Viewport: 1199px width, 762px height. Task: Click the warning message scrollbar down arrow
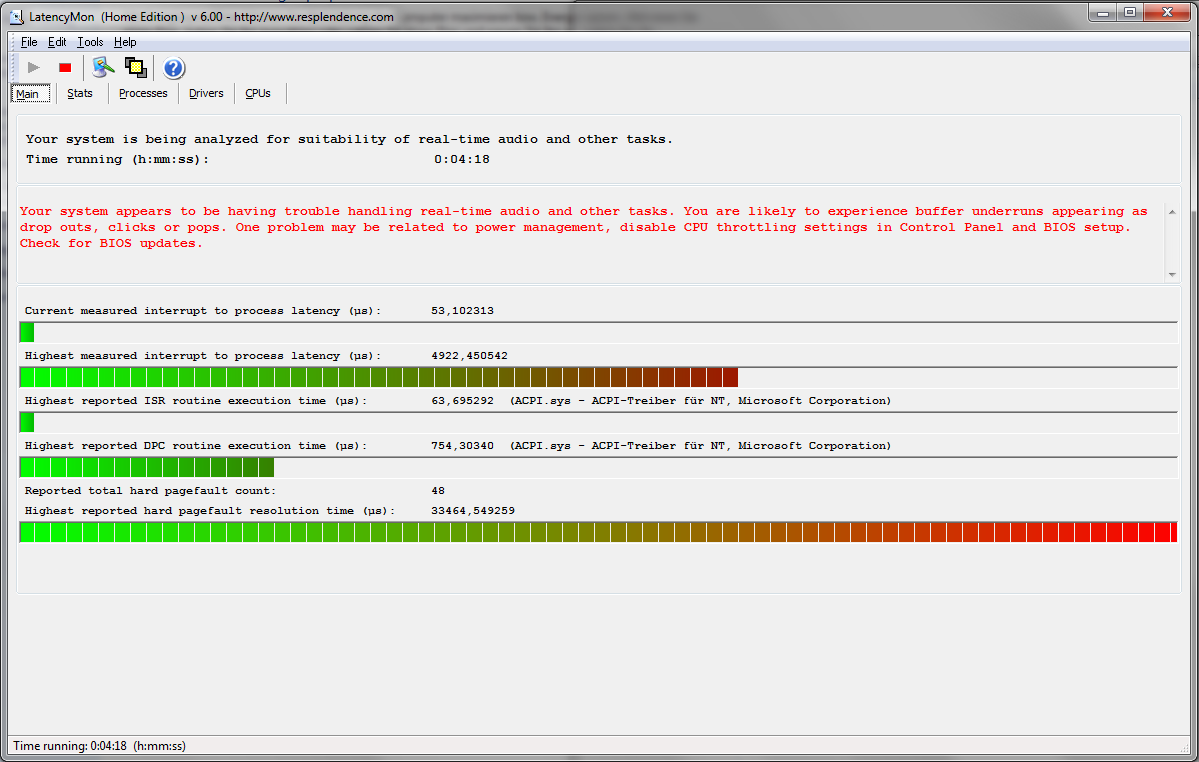[x=1172, y=274]
